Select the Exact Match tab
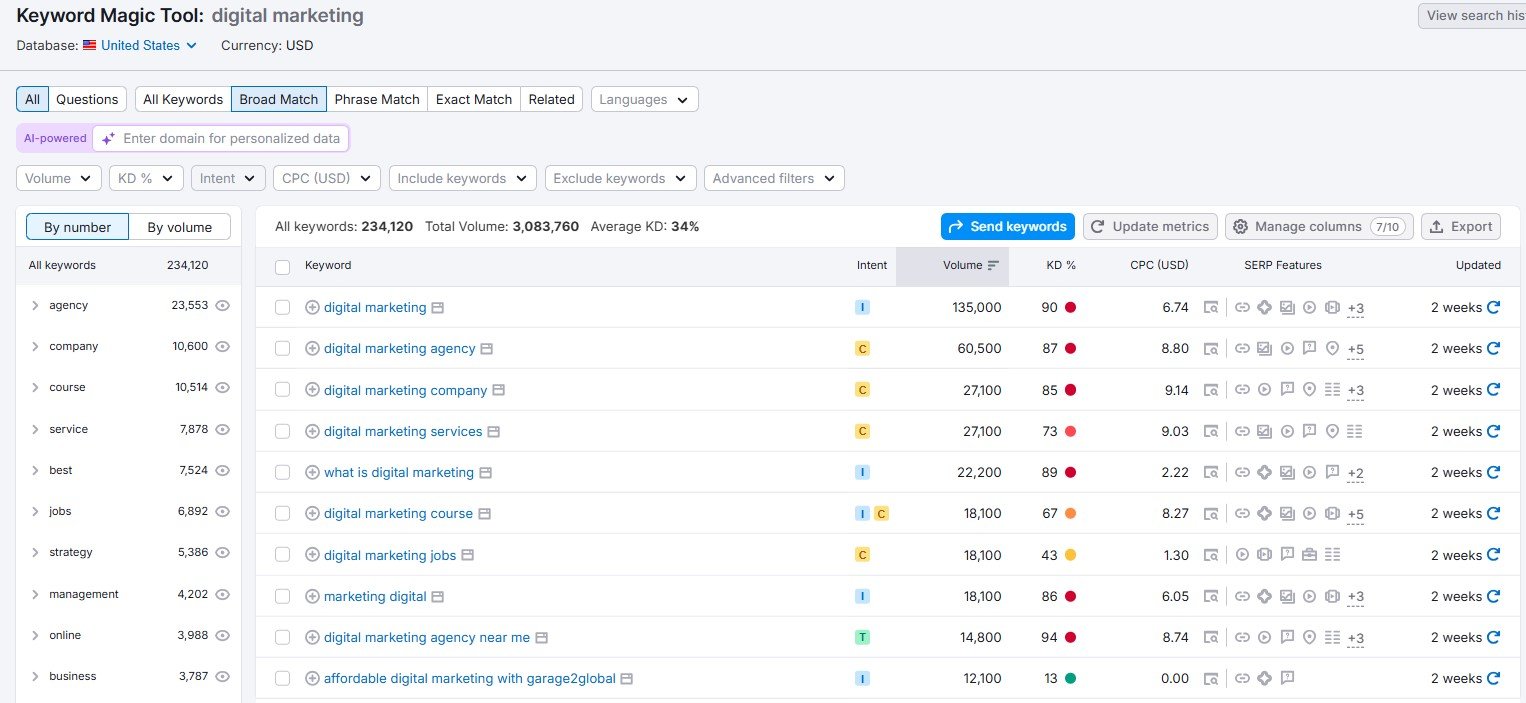The image size is (1526, 703). coord(473,99)
